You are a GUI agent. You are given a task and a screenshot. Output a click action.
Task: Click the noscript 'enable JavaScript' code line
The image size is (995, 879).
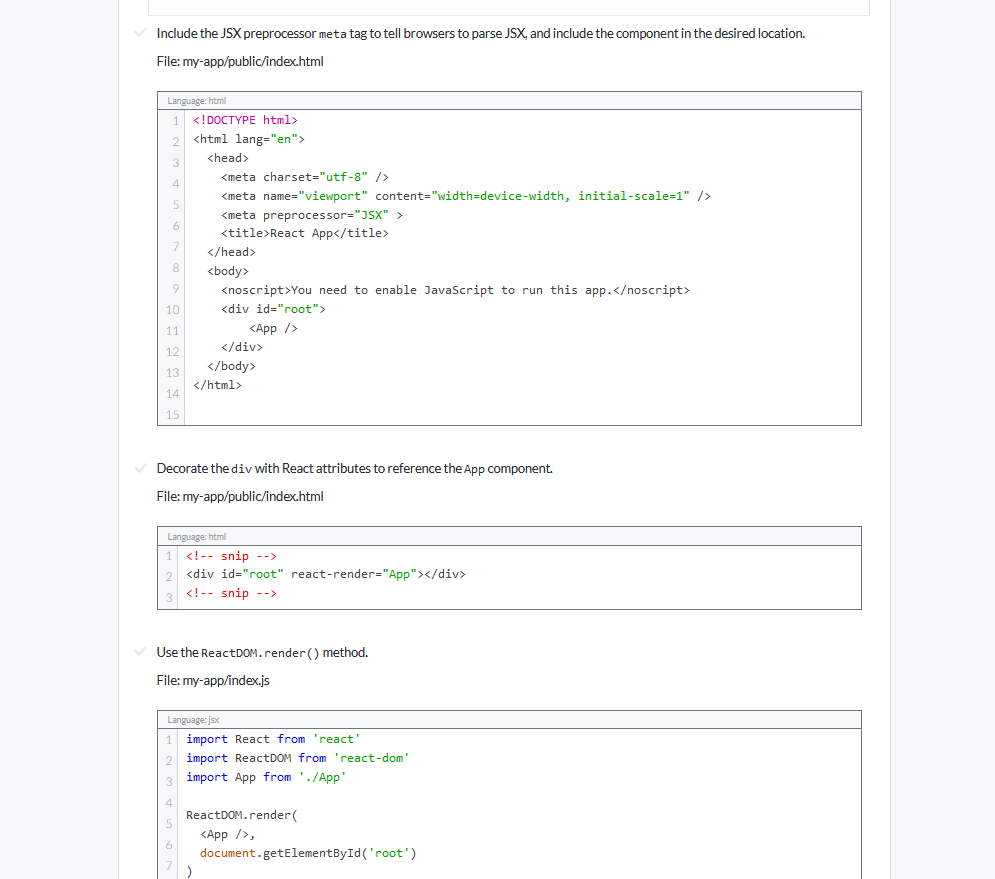[455, 290]
